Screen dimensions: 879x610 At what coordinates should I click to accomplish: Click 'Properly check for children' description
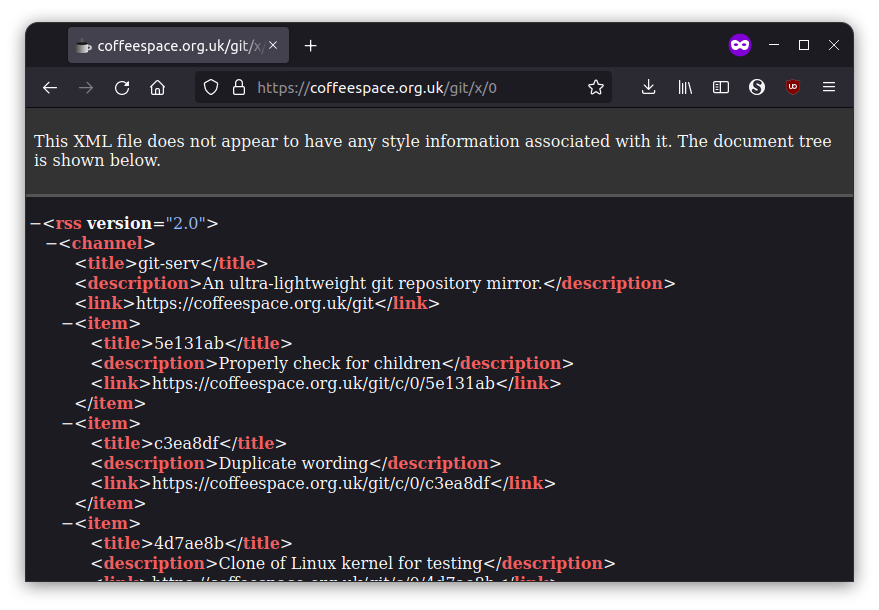click(330, 363)
